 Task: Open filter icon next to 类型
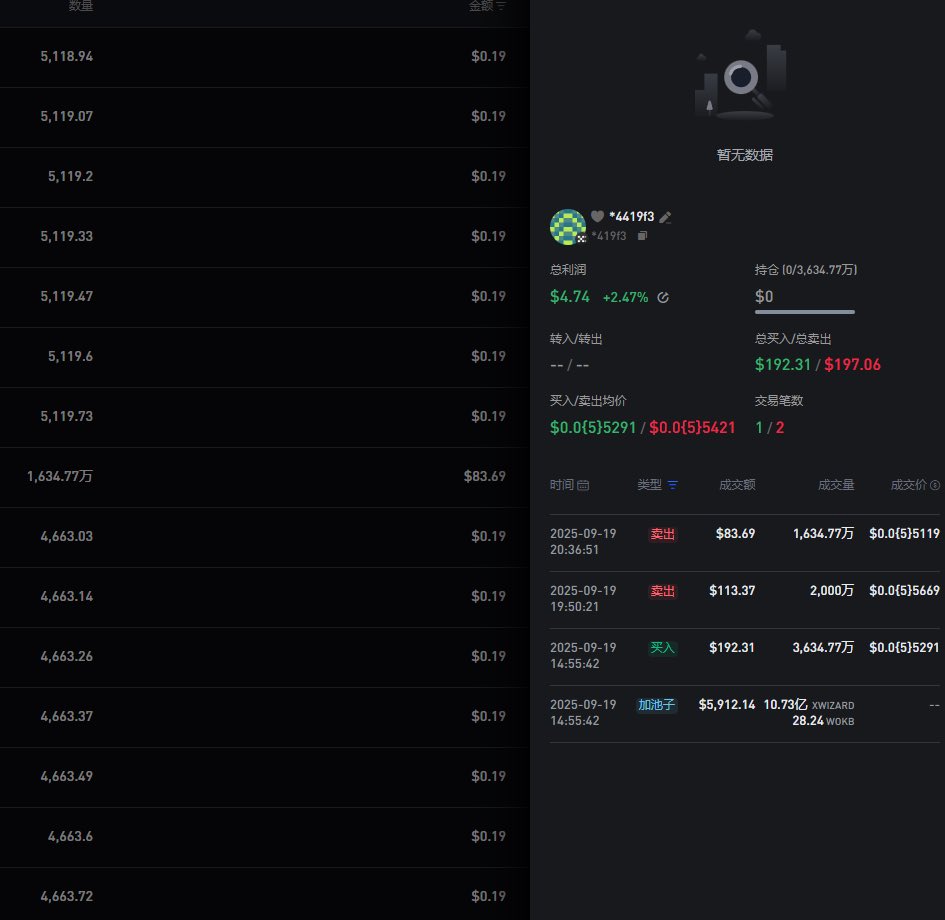[673, 485]
